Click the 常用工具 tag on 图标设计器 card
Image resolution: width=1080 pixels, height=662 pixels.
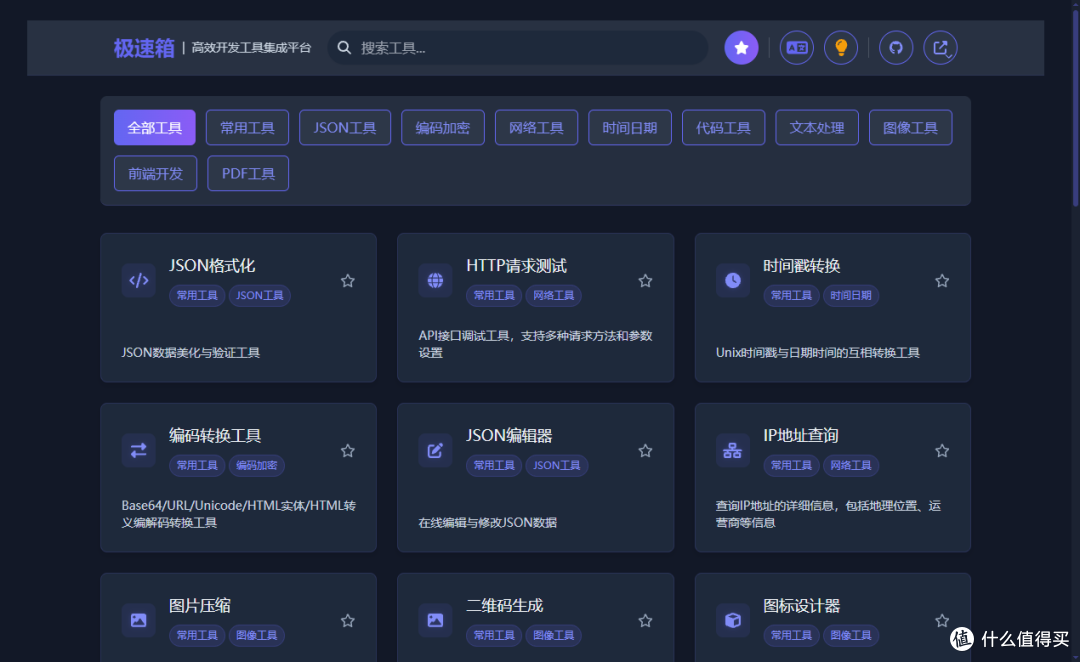pos(791,635)
